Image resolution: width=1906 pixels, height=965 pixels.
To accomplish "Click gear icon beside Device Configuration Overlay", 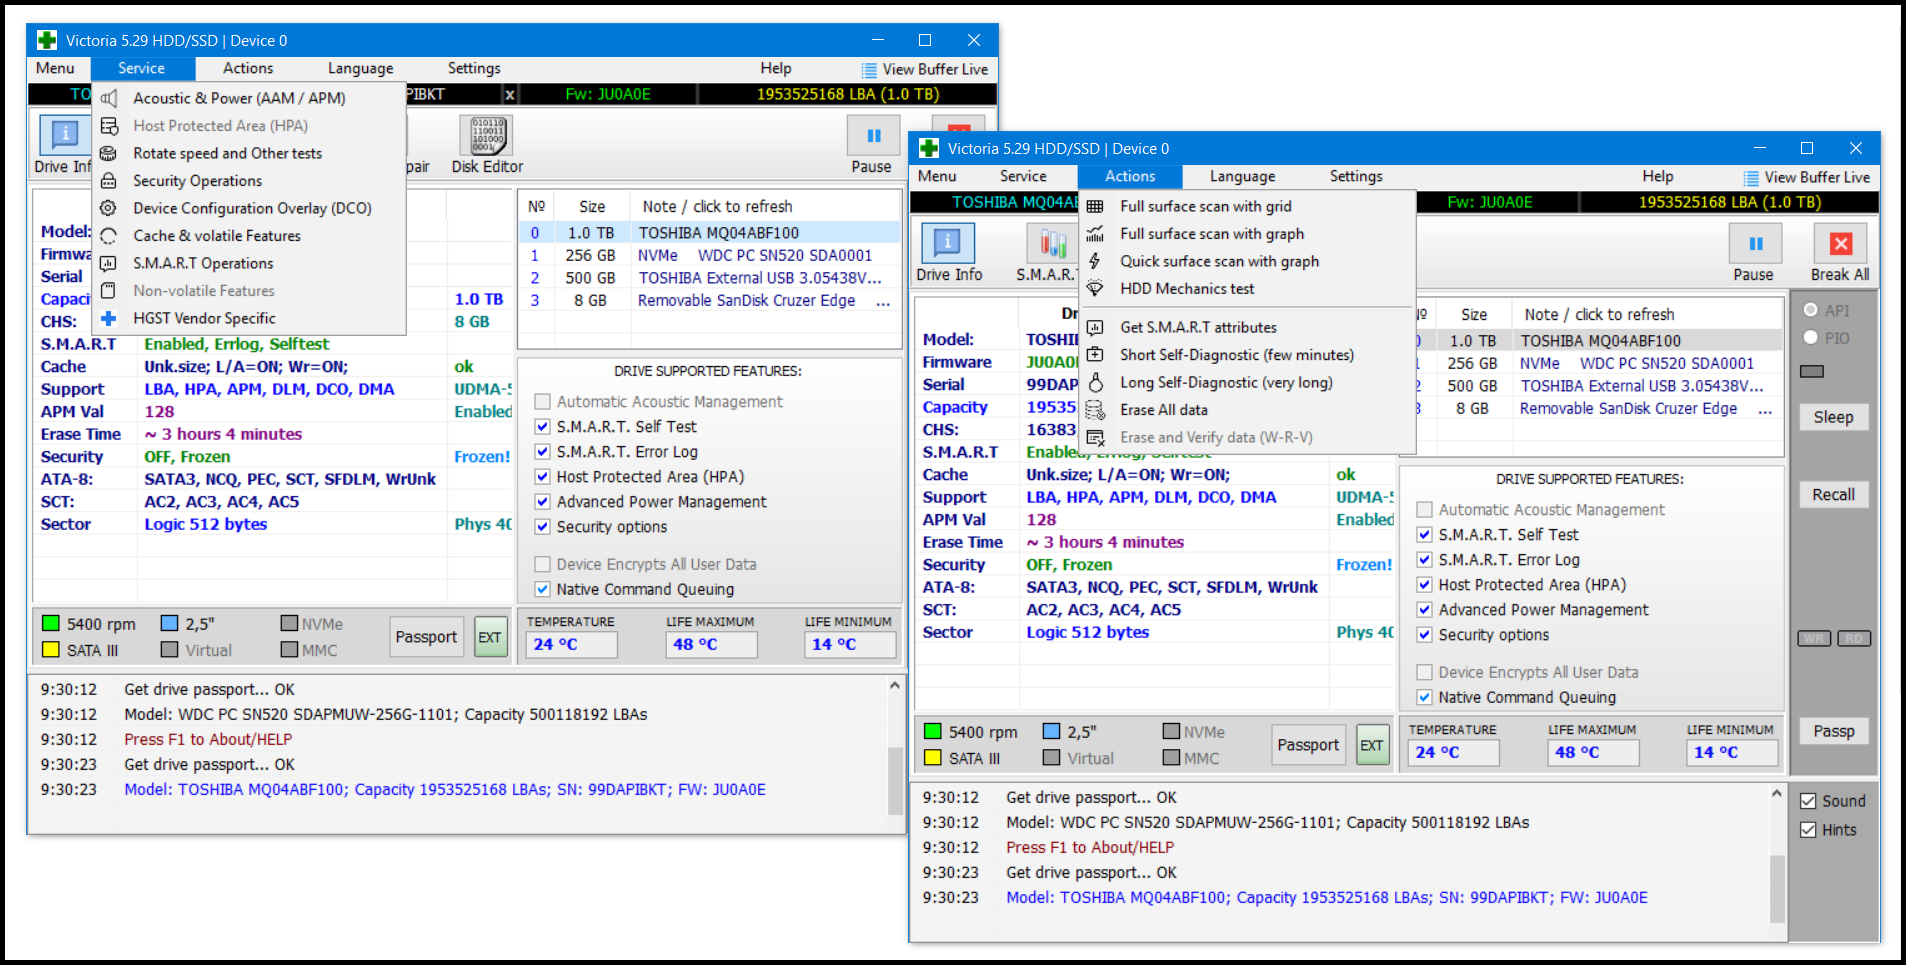I will point(109,208).
